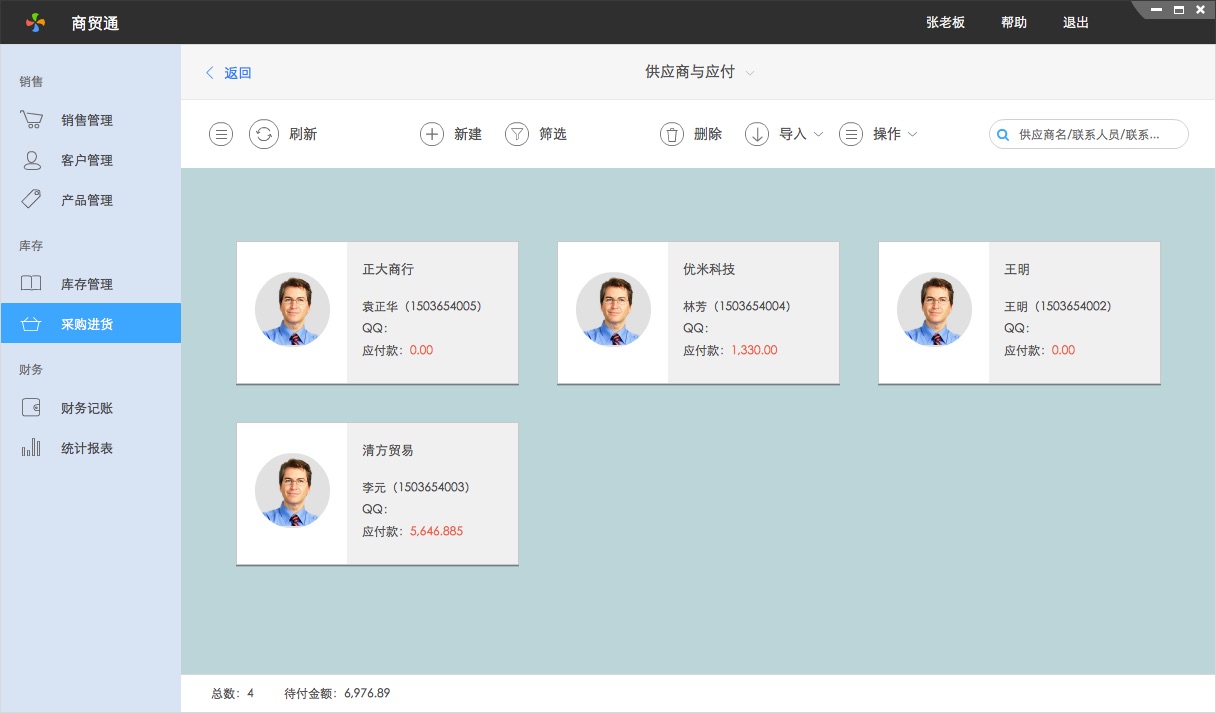Open the funnel filter (筛选) icon
The width and height of the screenshot is (1216, 713).
pyautogui.click(x=516, y=134)
